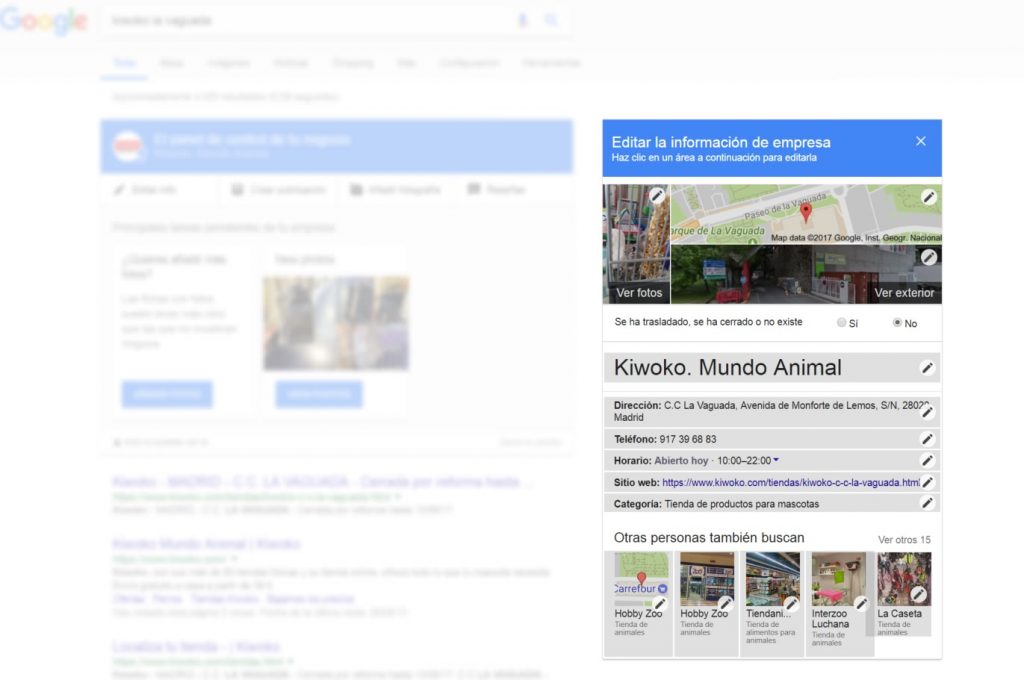Click the Abierto hoy status text

point(681,461)
